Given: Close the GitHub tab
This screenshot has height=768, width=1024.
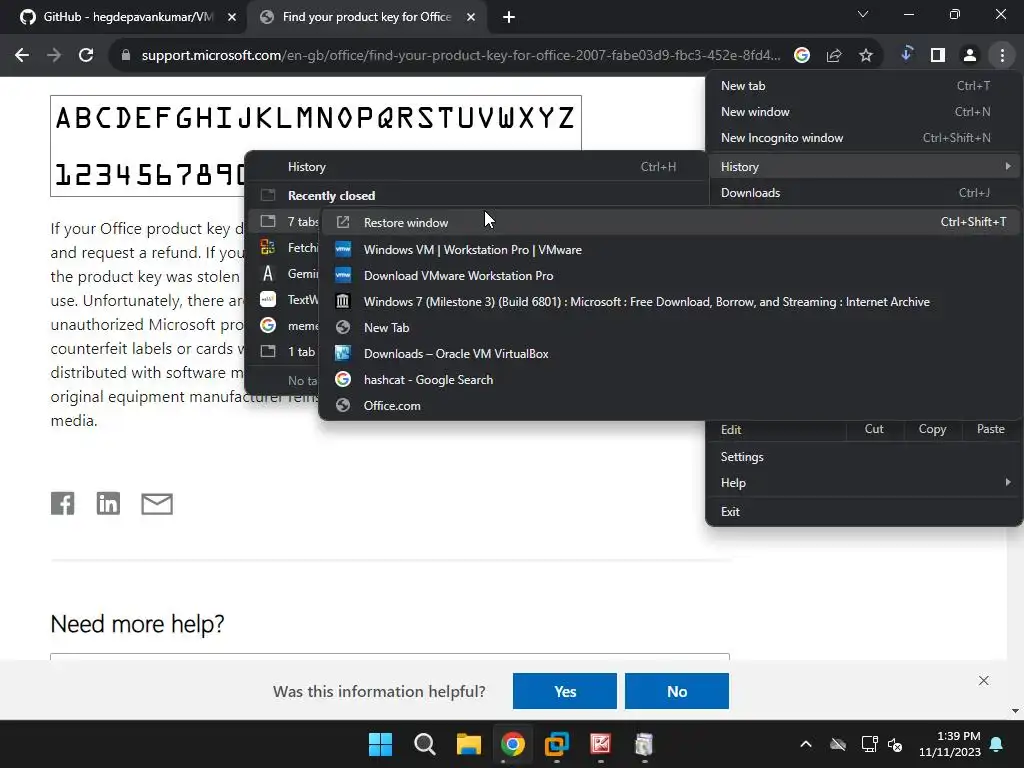Looking at the screenshot, I should (x=232, y=17).
